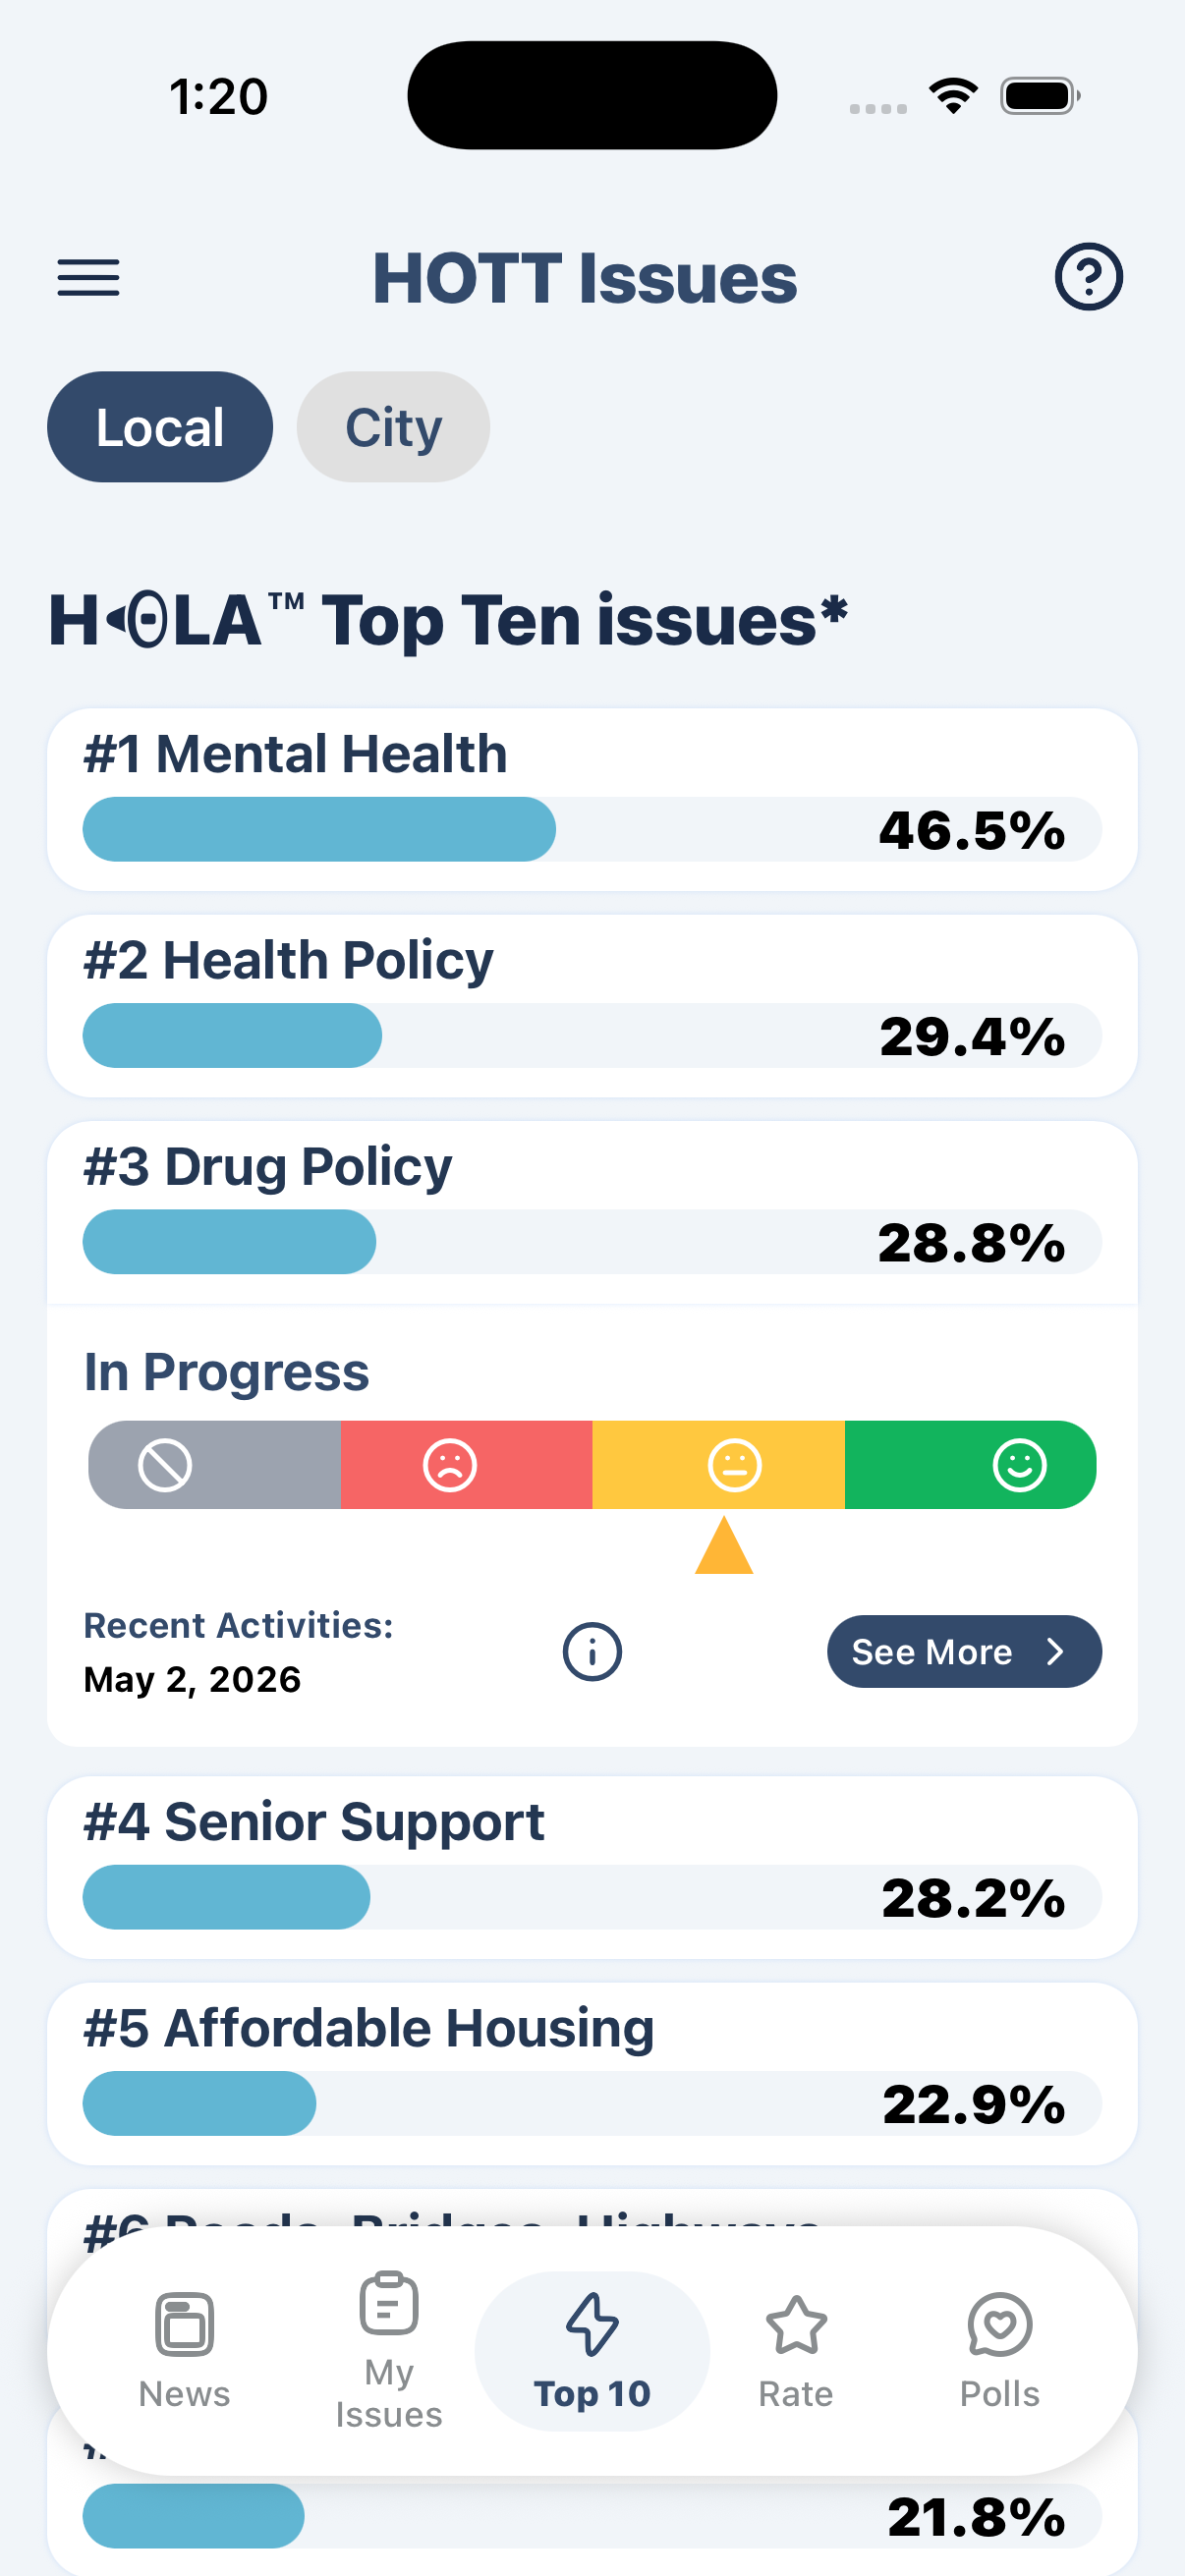Tap the Affordable Housing percentage bar
The height and width of the screenshot is (2576, 1185).
tap(592, 2103)
